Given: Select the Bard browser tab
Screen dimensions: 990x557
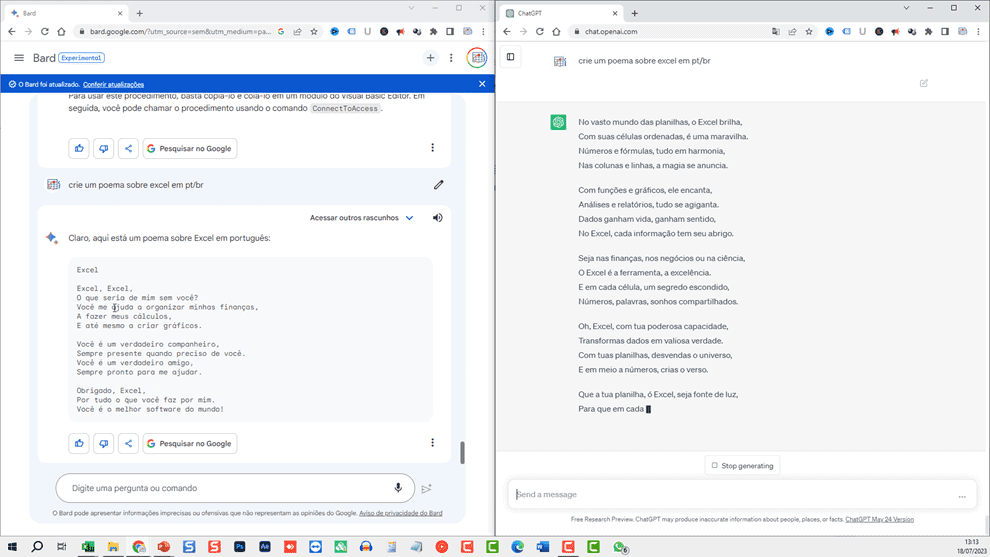Looking at the screenshot, I should 60,13.
